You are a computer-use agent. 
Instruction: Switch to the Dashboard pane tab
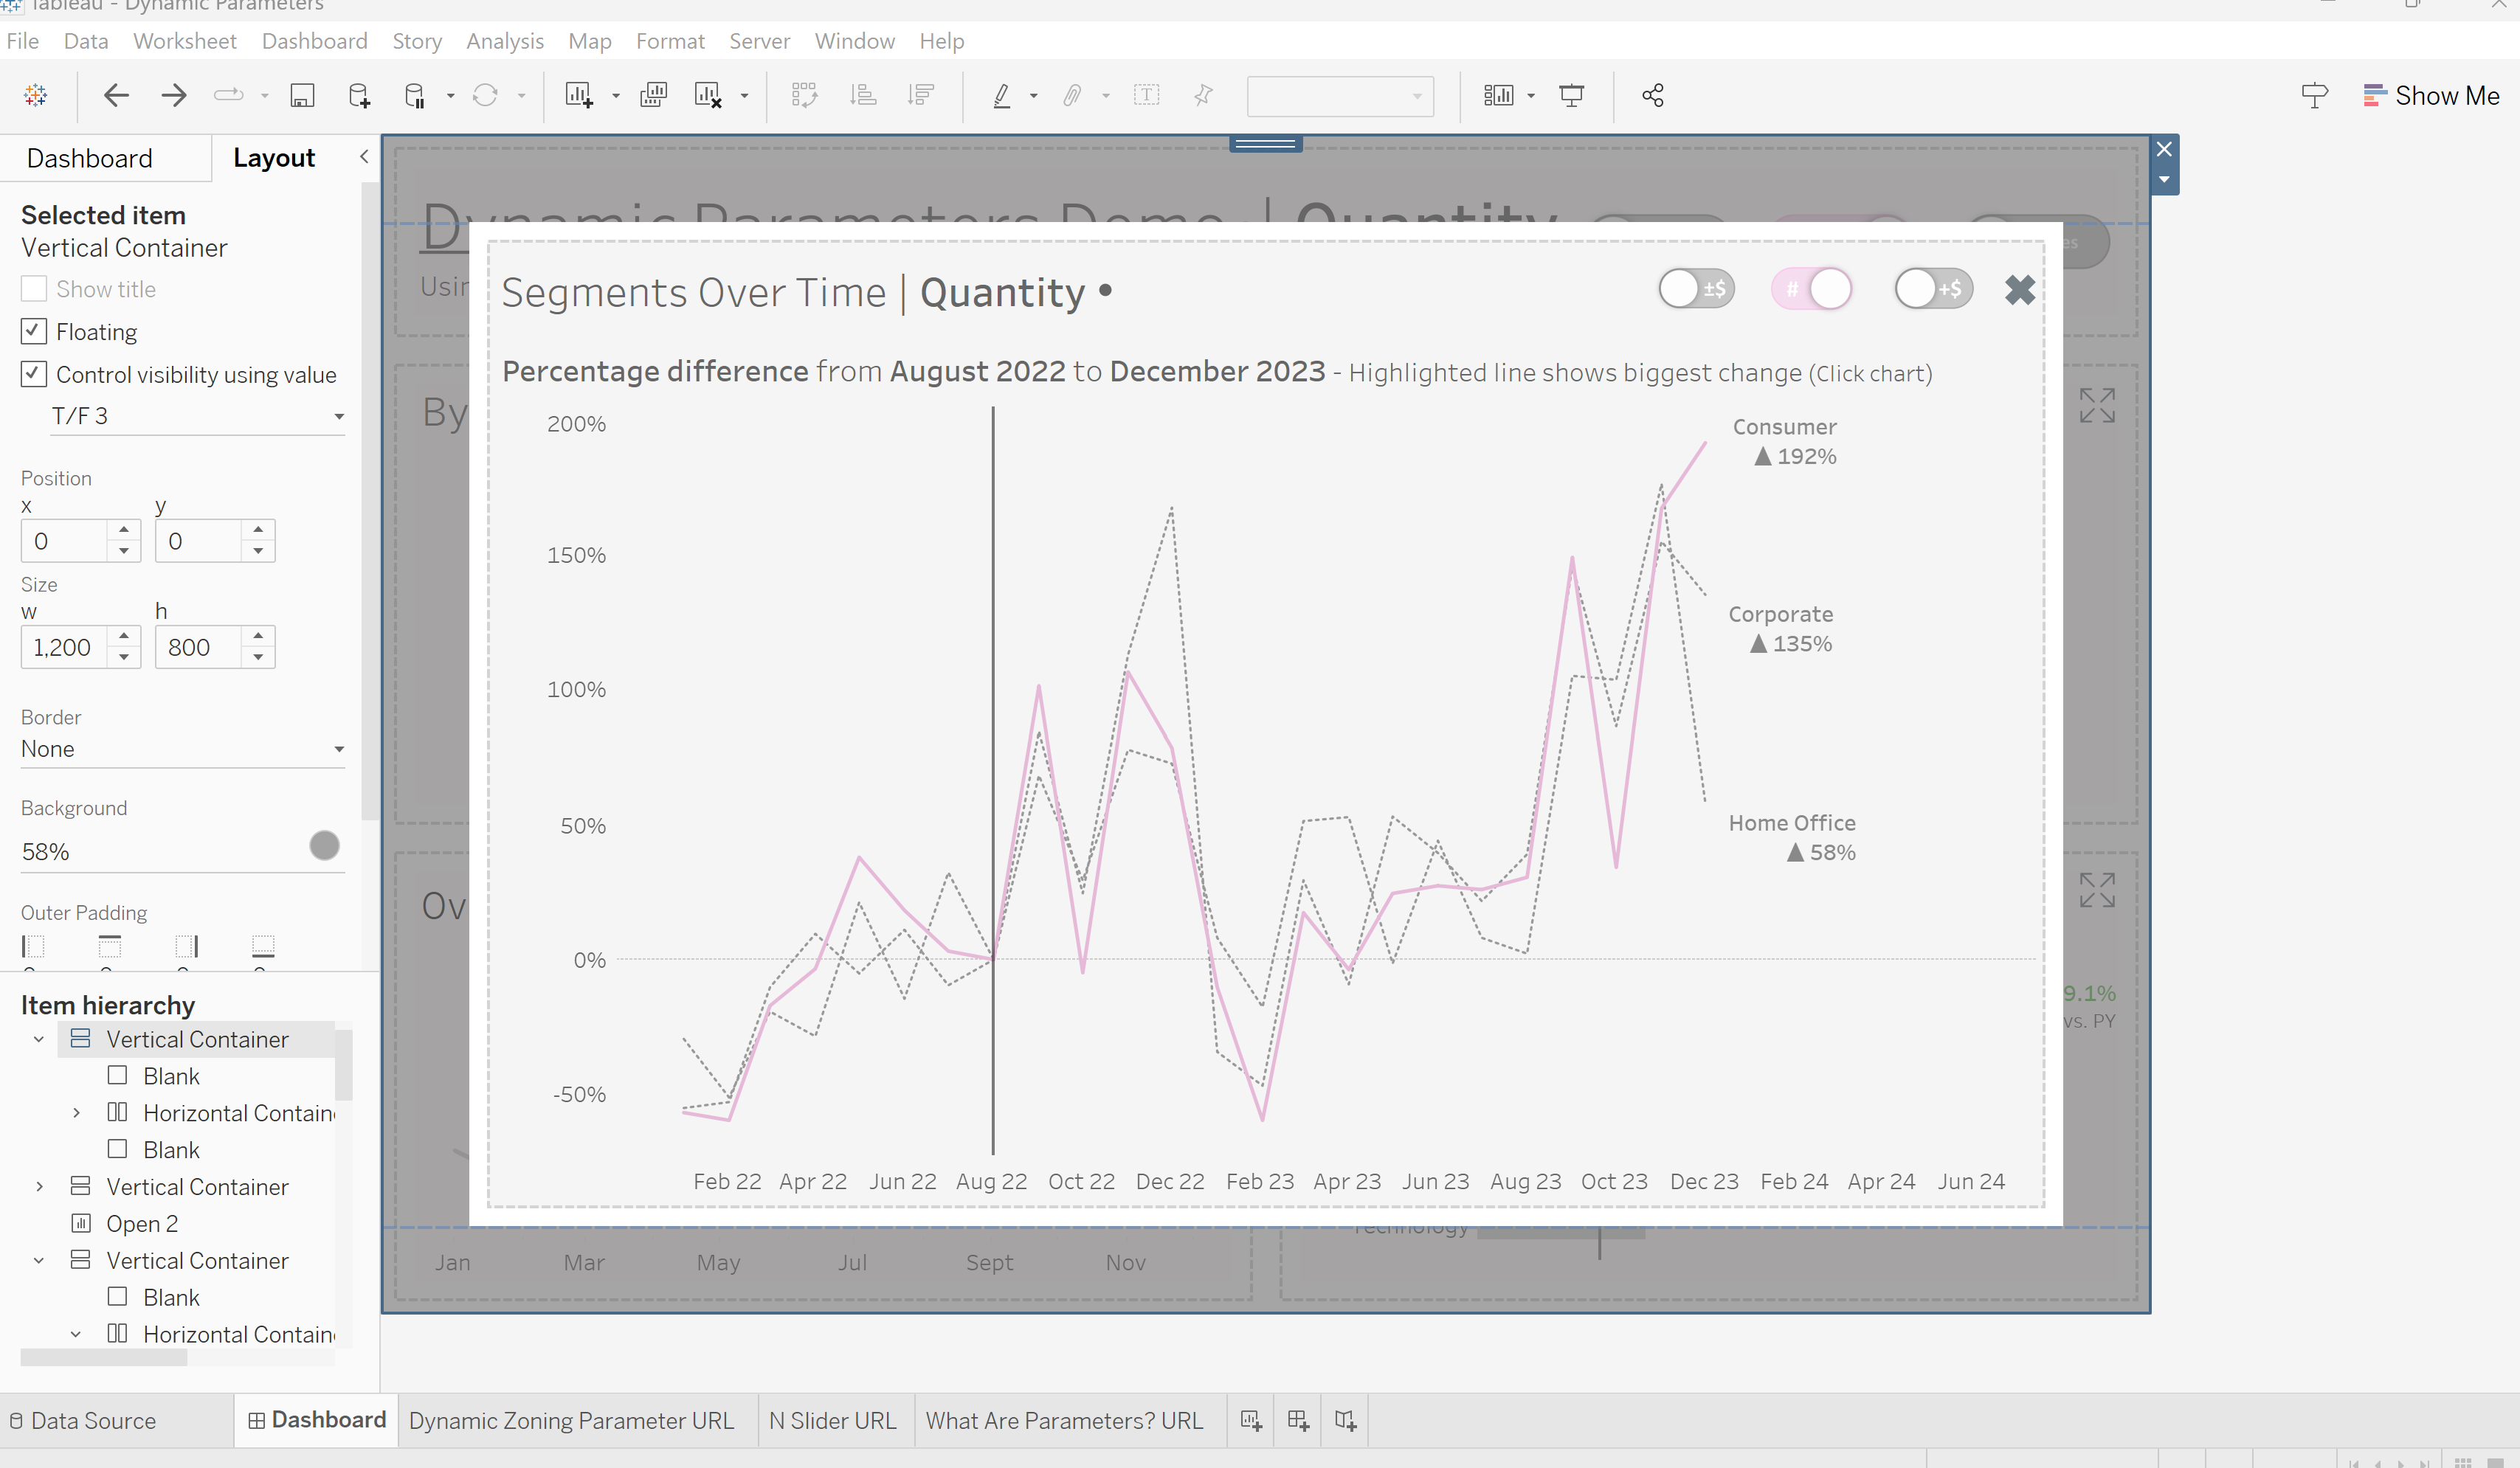[90, 158]
